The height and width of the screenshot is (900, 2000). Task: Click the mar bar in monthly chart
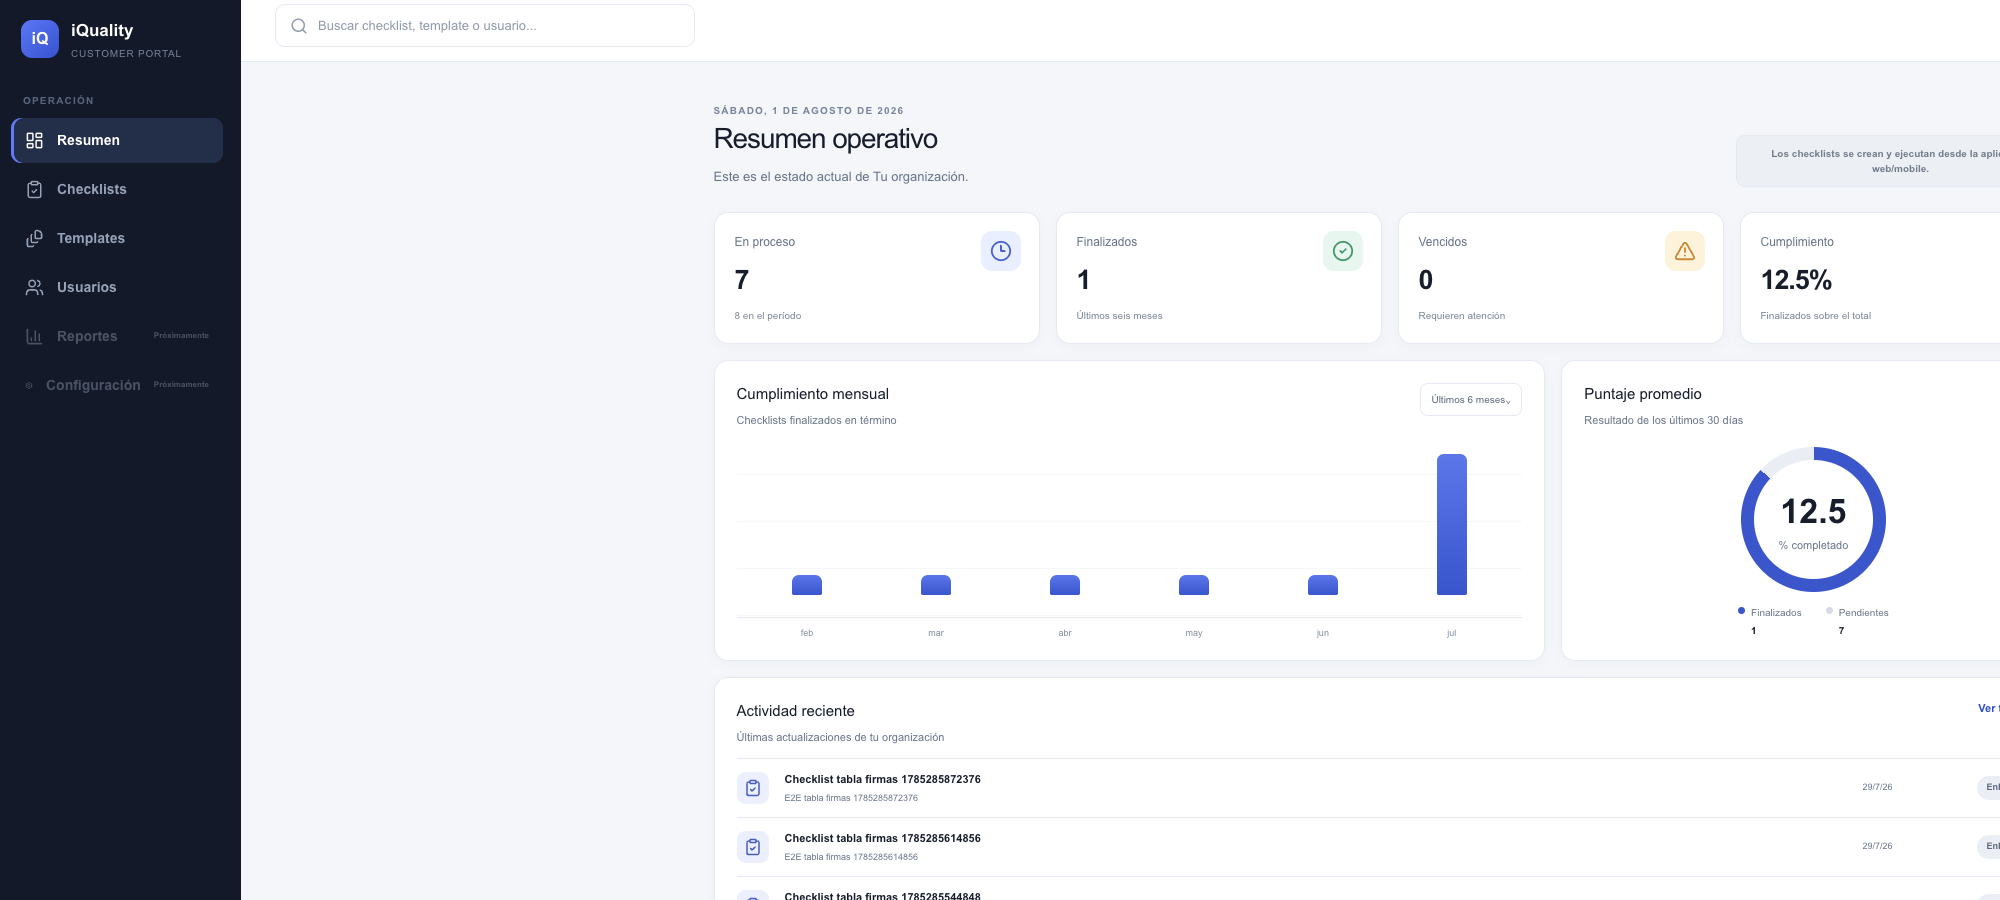[936, 585]
